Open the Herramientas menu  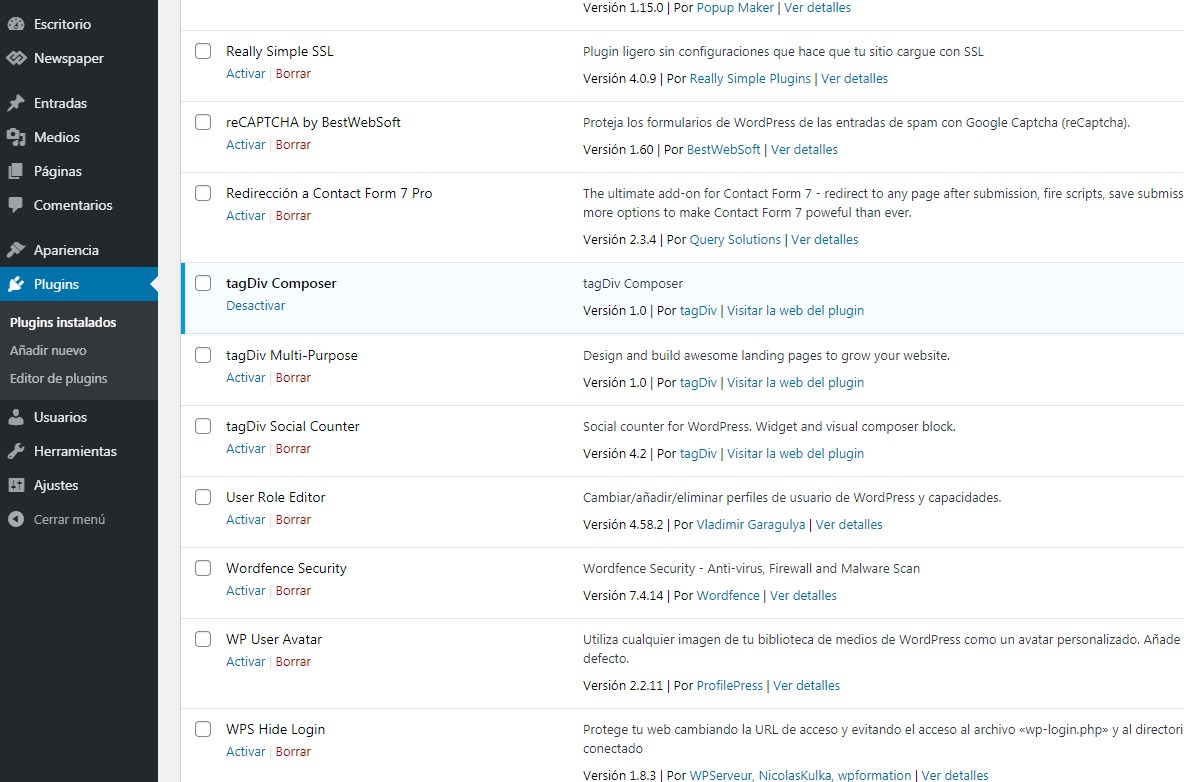point(79,451)
